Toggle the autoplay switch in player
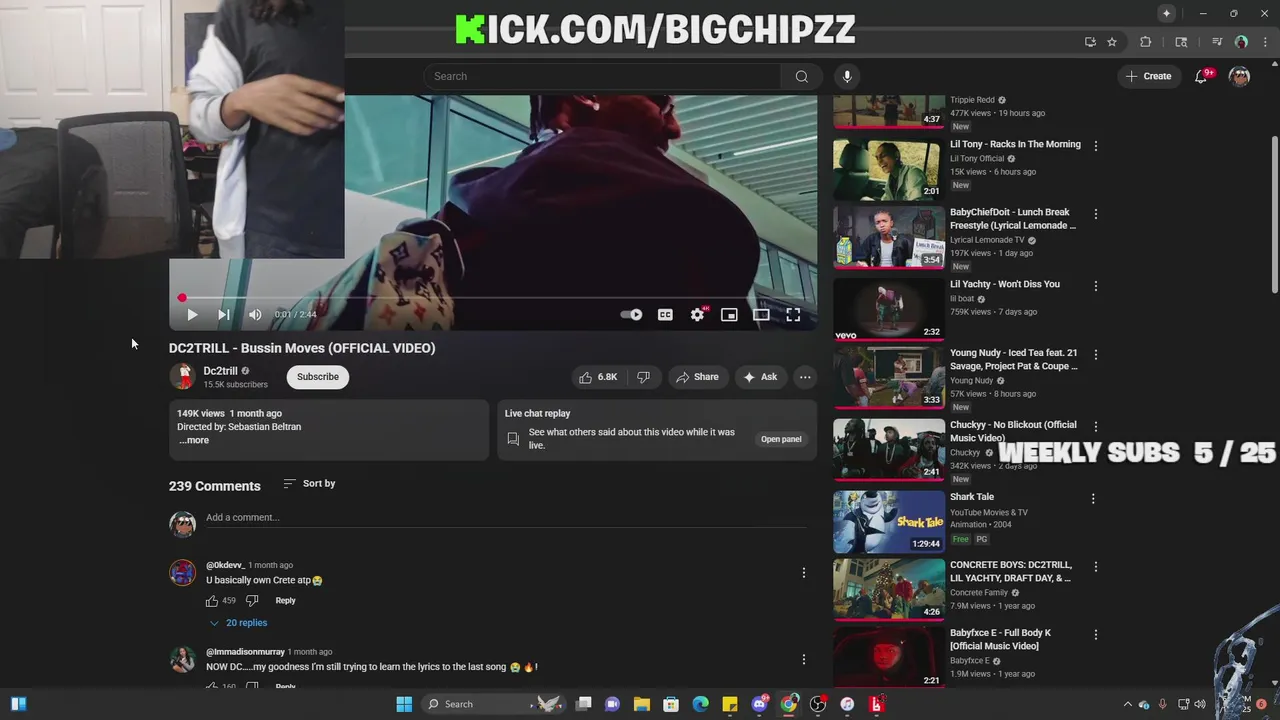The width and height of the screenshot is (1280, 720). [x=631, y=314]
